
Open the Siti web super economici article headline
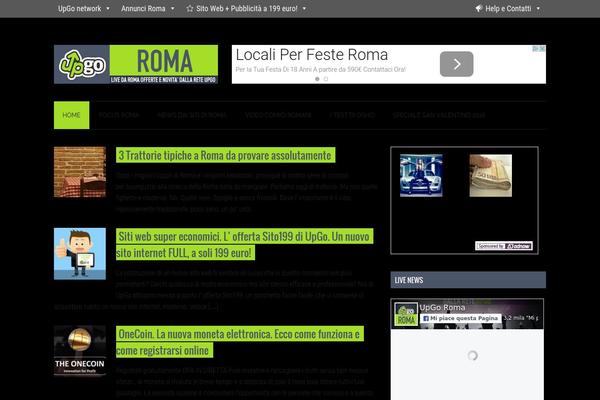pyautogui.click(x=244, y=245)
